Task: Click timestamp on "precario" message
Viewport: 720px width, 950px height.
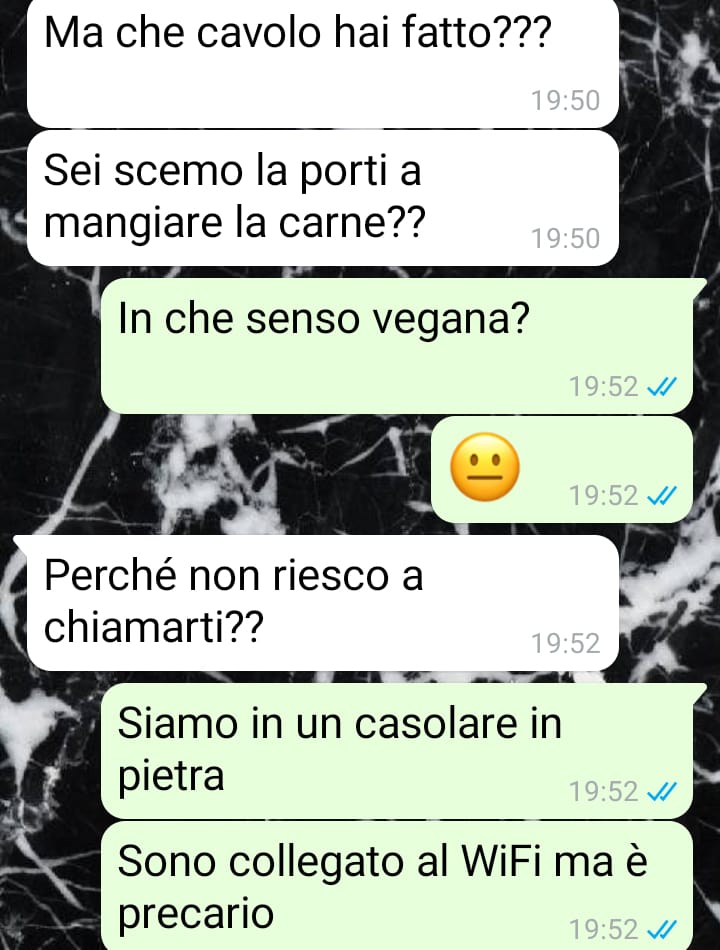Action: click(x=604, y=929)
